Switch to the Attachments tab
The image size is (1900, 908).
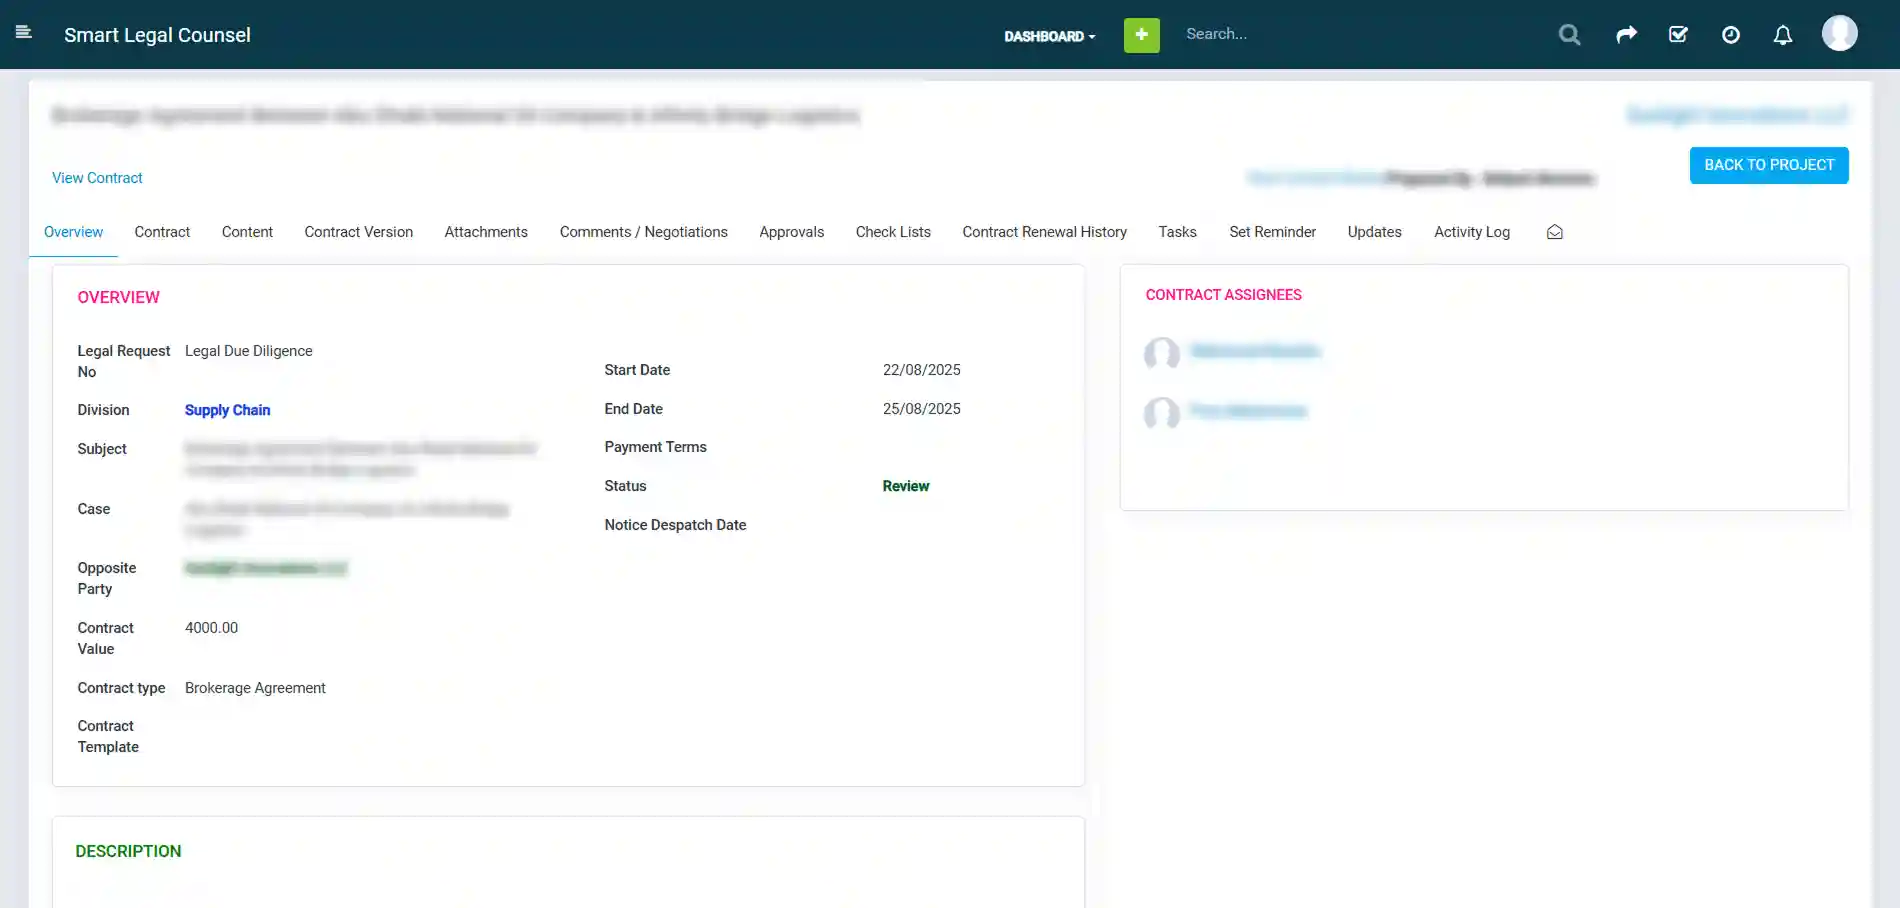[486, 232]
